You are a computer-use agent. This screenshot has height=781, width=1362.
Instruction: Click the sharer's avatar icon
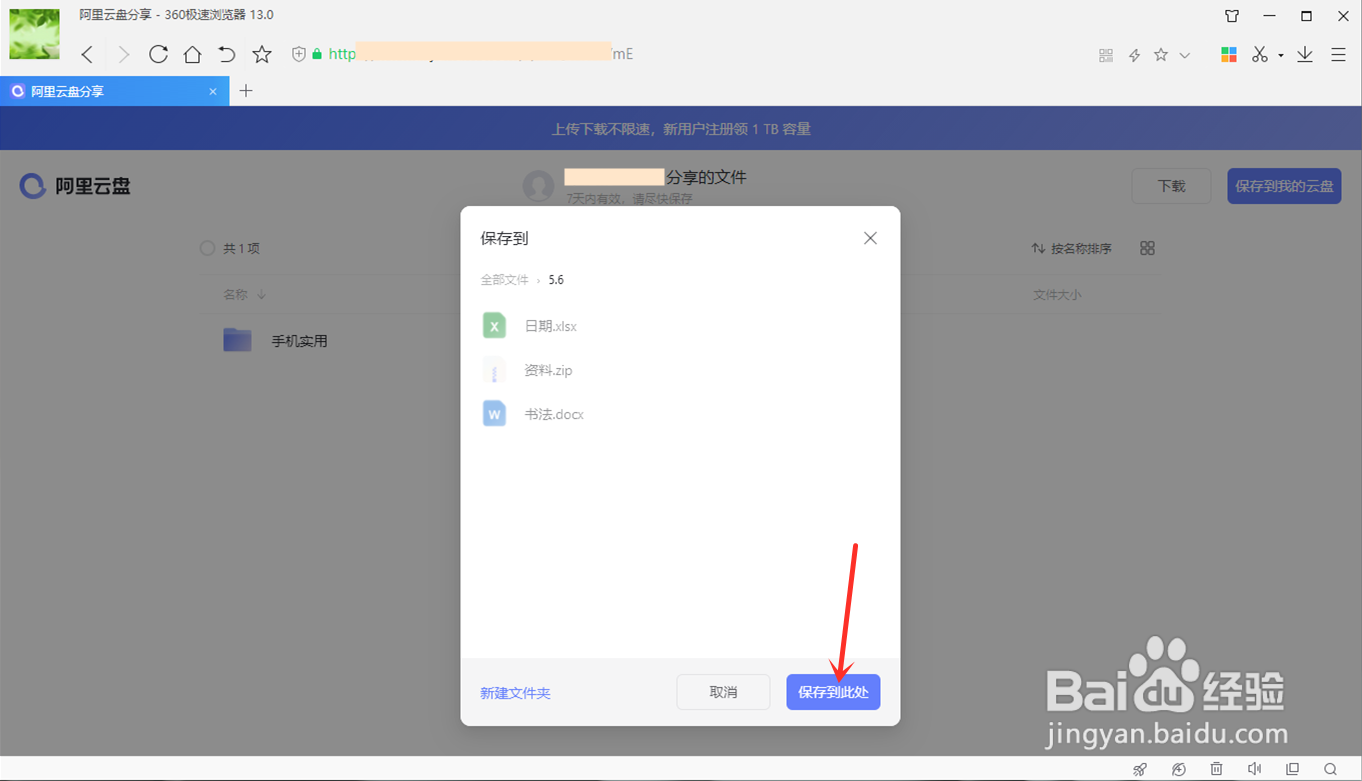(538, 185)
